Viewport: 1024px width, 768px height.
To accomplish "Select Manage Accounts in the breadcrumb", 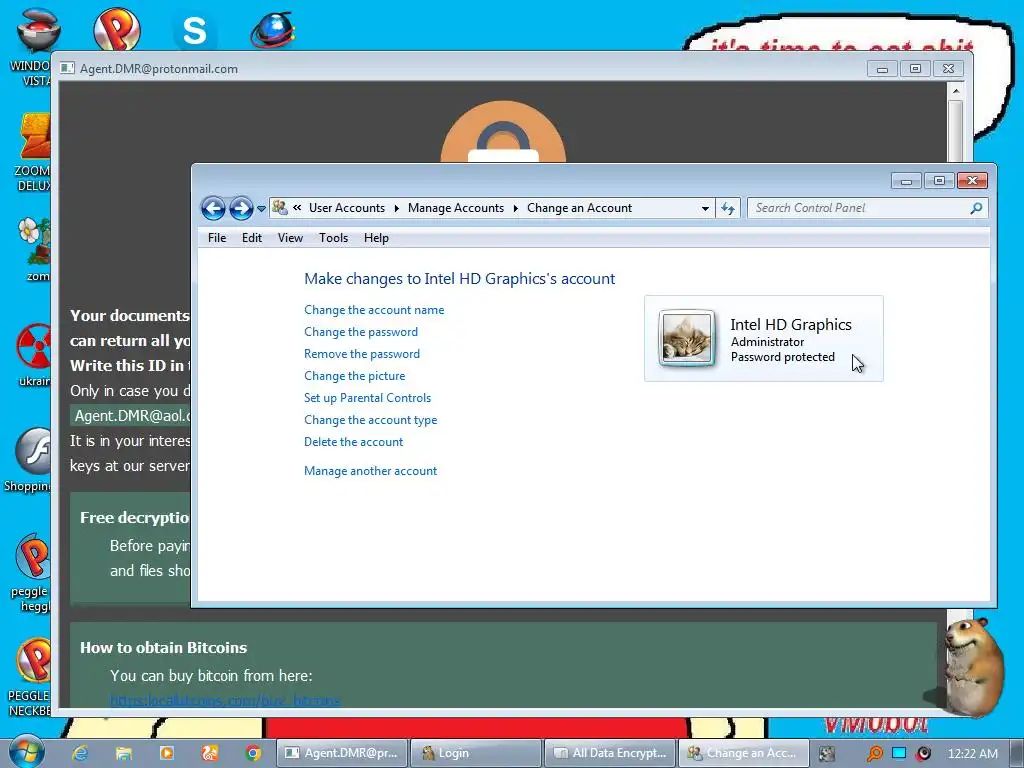I will 456,208.
